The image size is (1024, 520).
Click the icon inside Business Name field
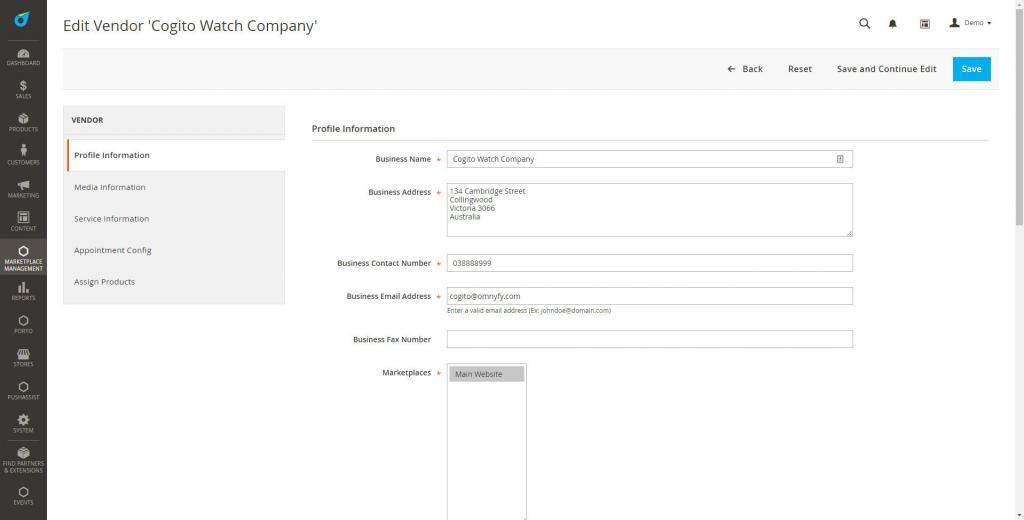tap(840, 159)
